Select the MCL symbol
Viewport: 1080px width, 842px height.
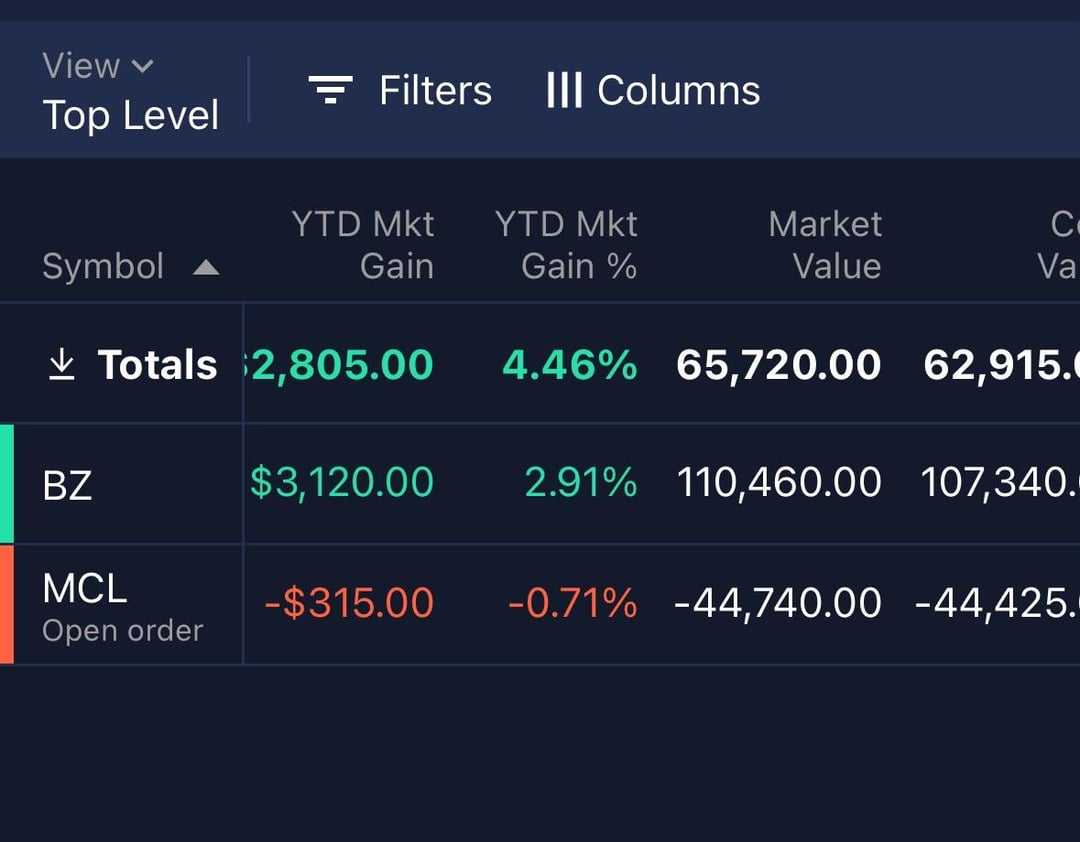click(85, 589)
